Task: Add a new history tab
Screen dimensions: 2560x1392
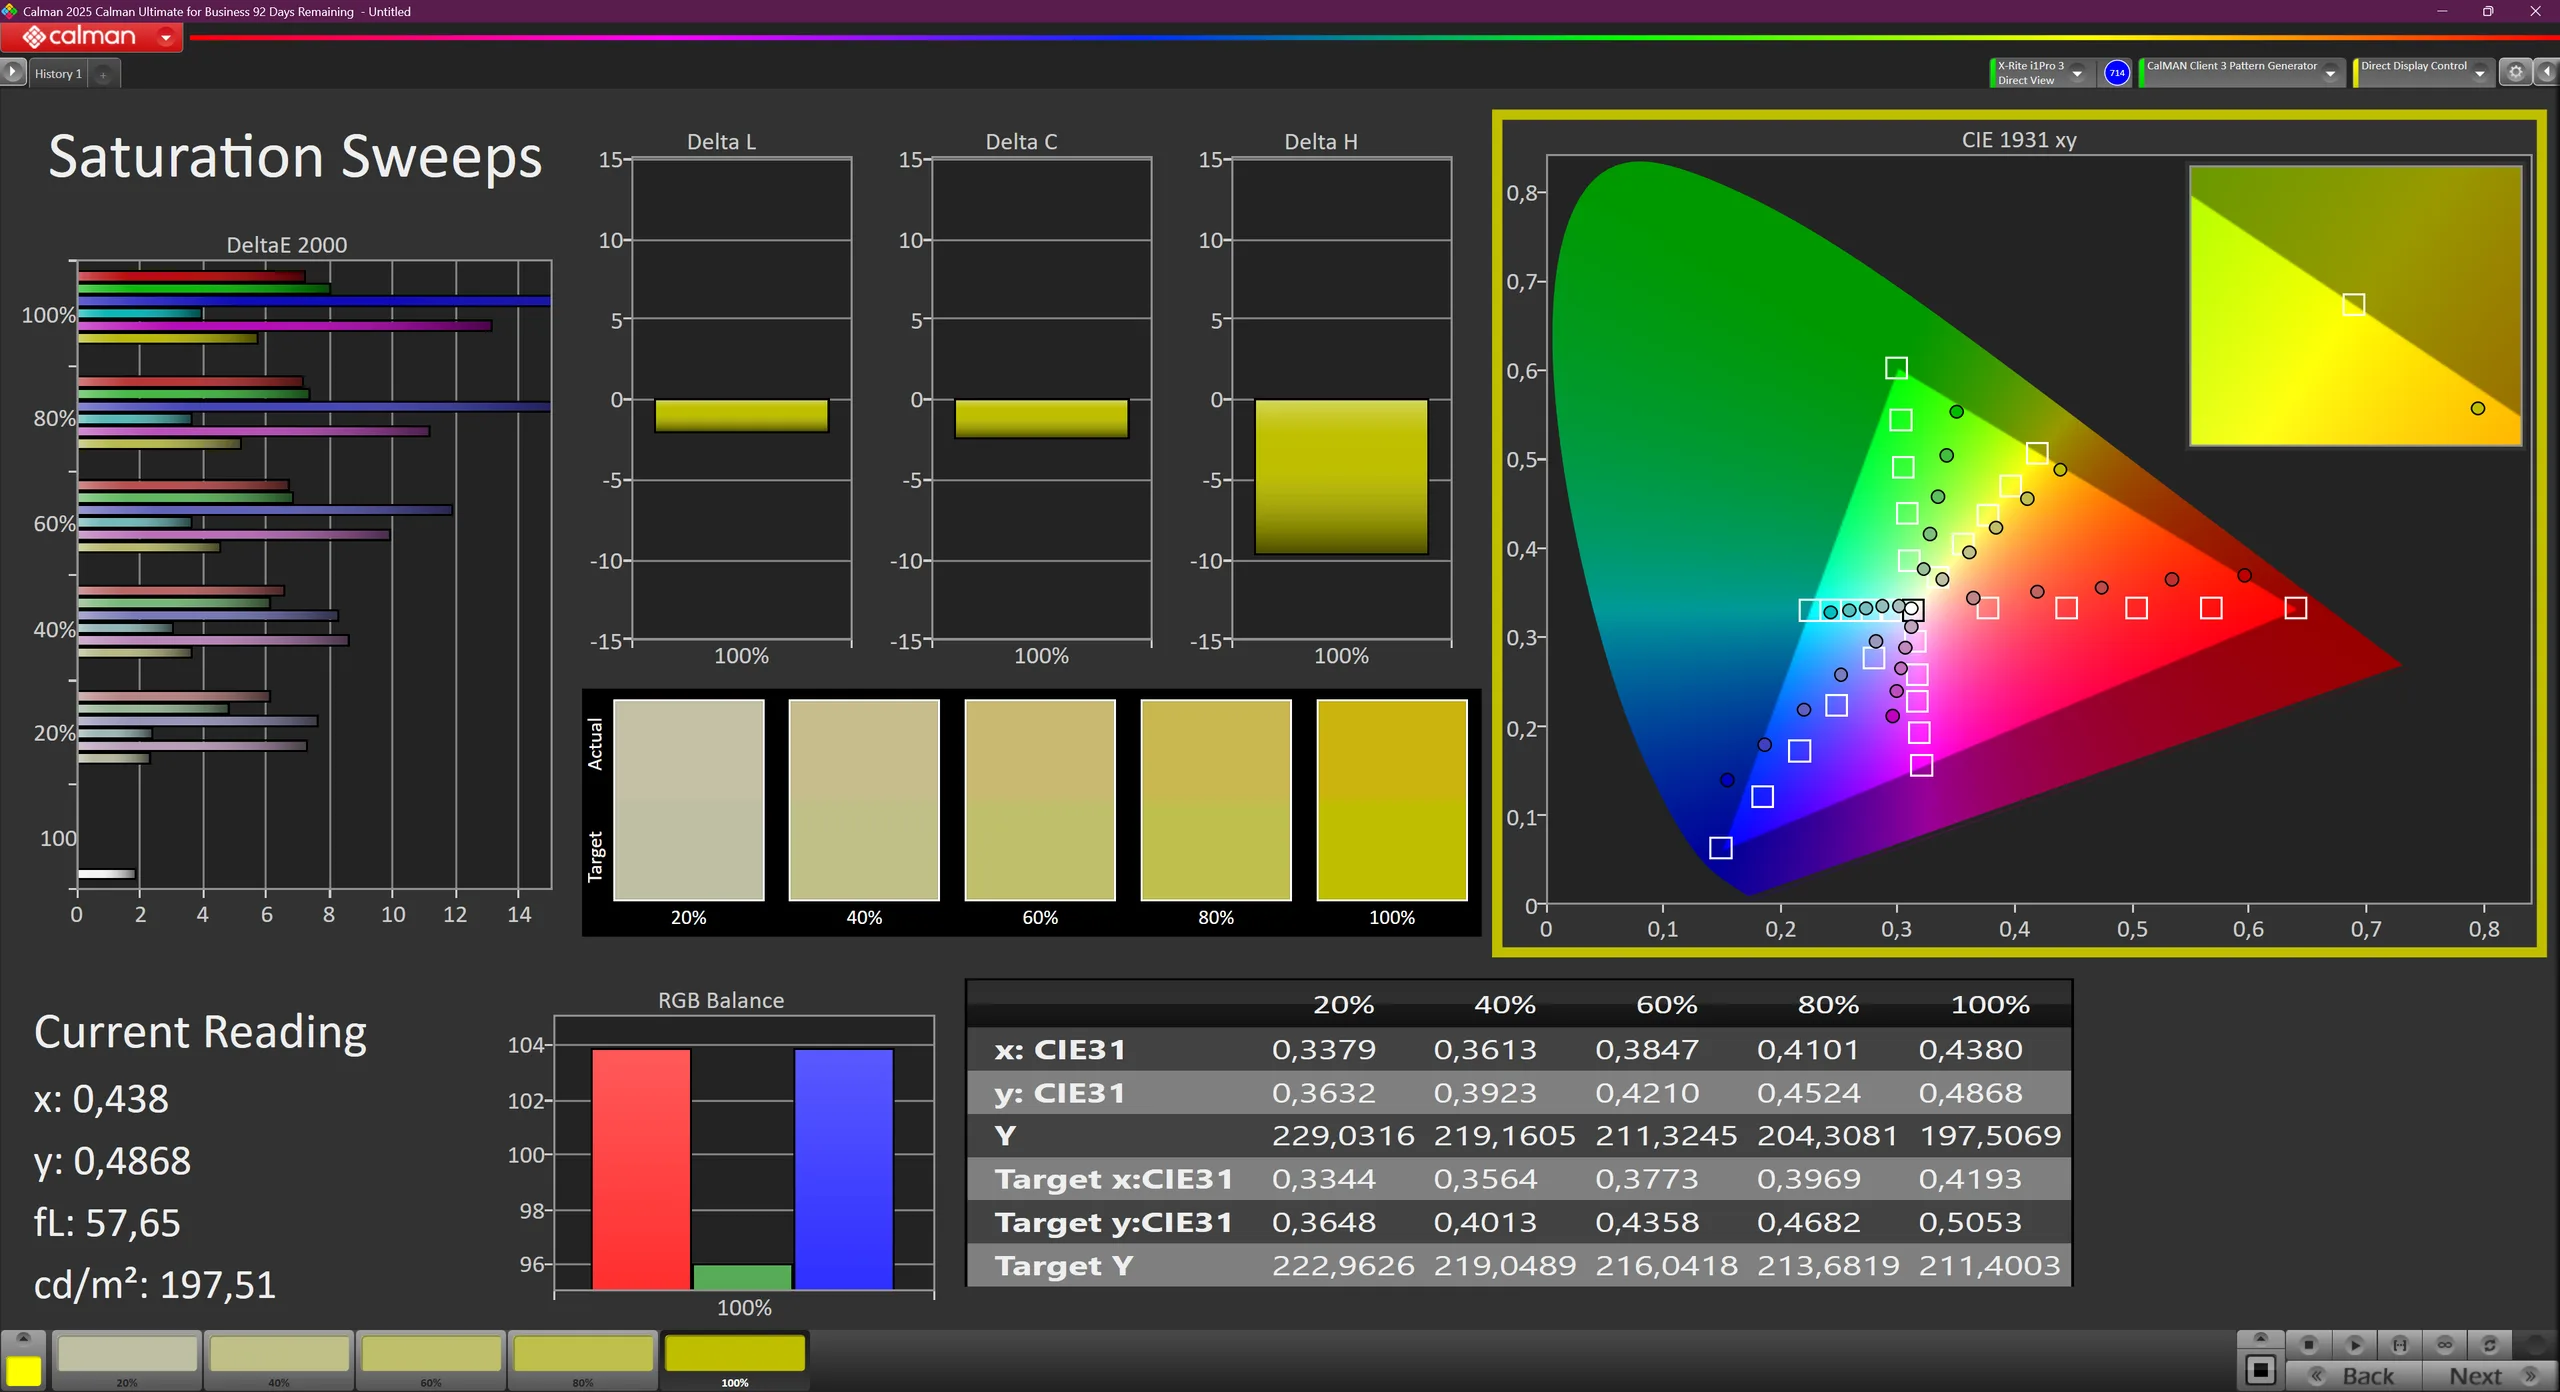Action: click(x=103, y=74)
